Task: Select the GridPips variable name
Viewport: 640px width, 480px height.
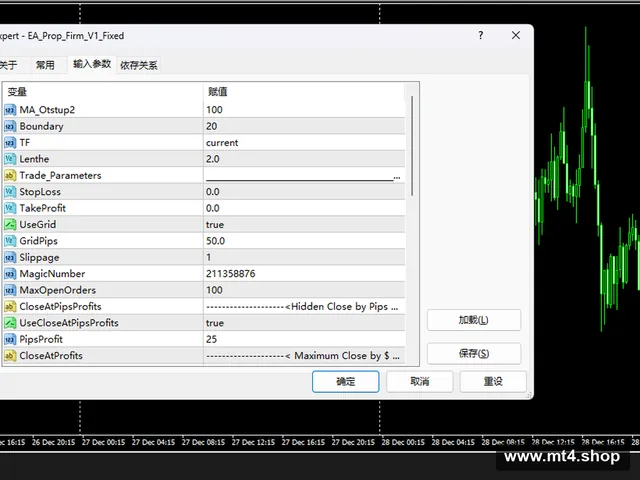Action: click(x=39, y=241)
